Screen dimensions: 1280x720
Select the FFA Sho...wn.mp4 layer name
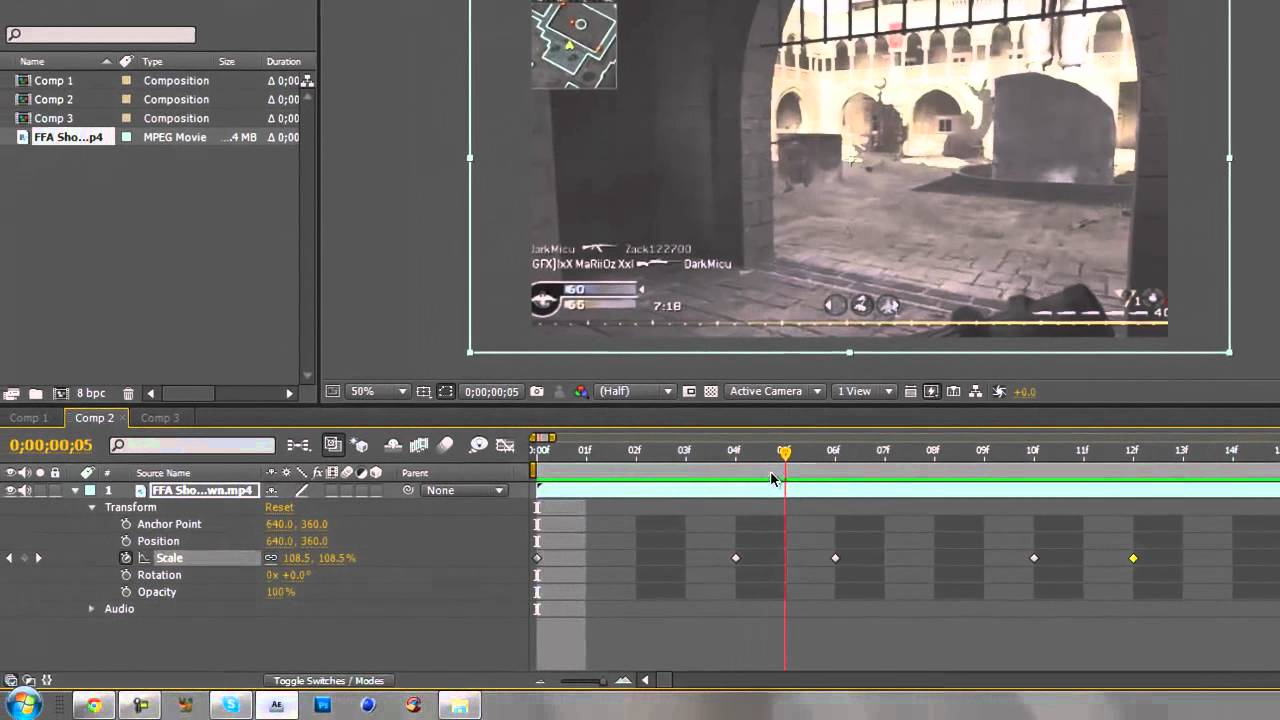204,490
